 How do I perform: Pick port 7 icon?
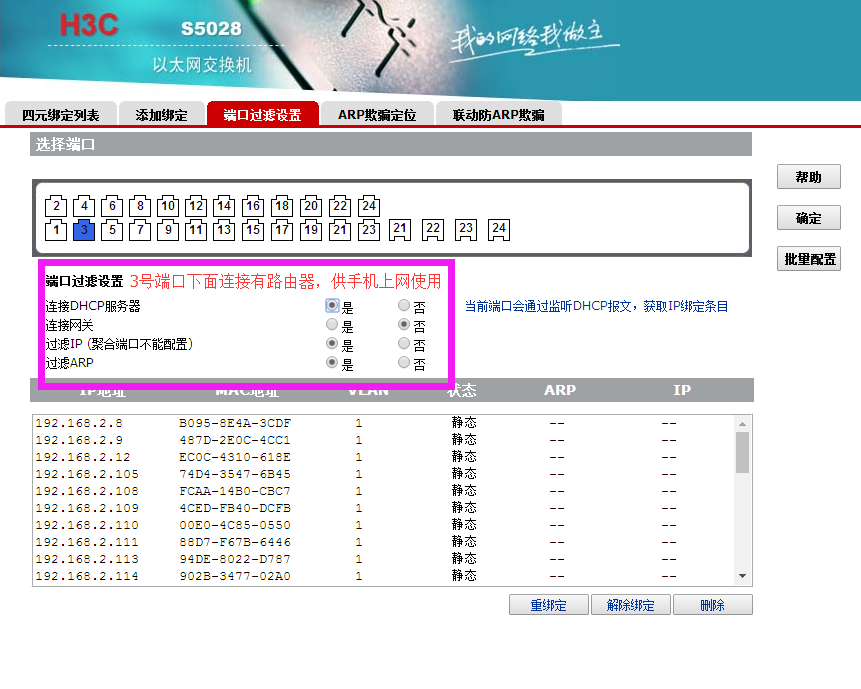click(140, 230)
